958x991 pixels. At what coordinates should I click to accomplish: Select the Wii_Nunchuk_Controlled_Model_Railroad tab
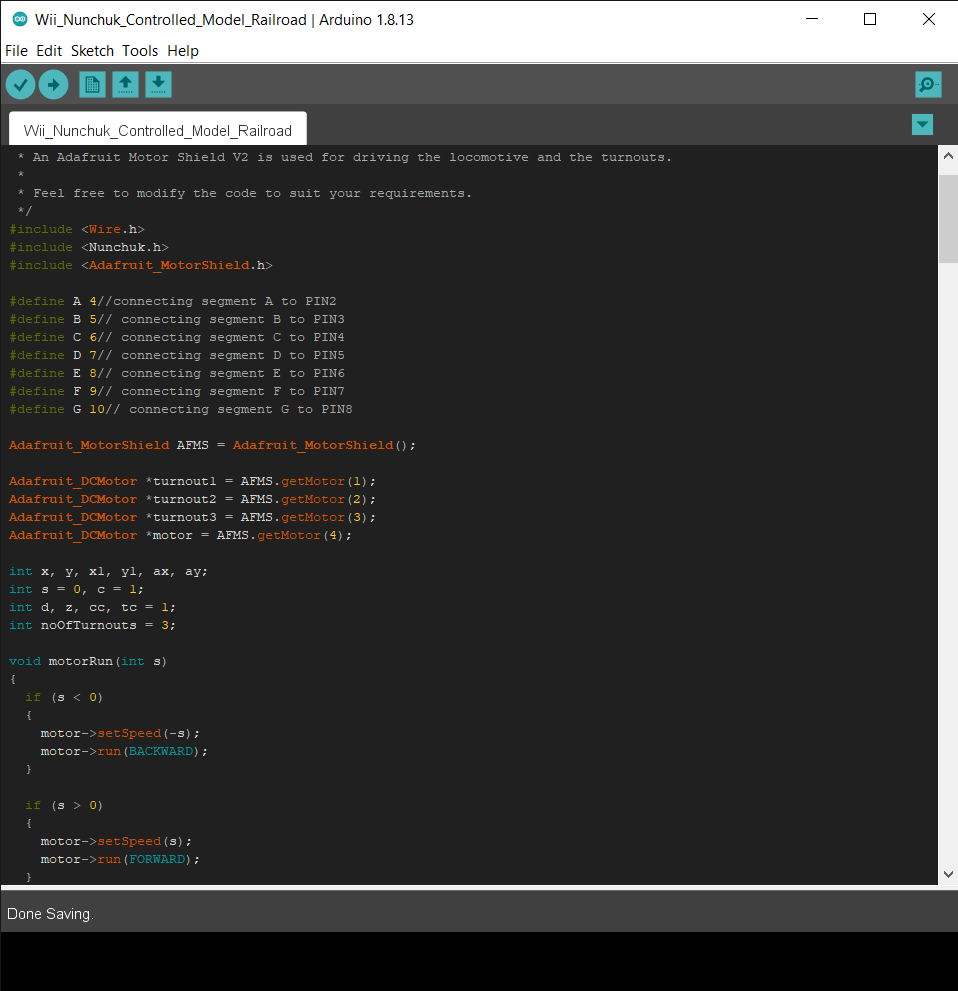(x=157, y=130)
